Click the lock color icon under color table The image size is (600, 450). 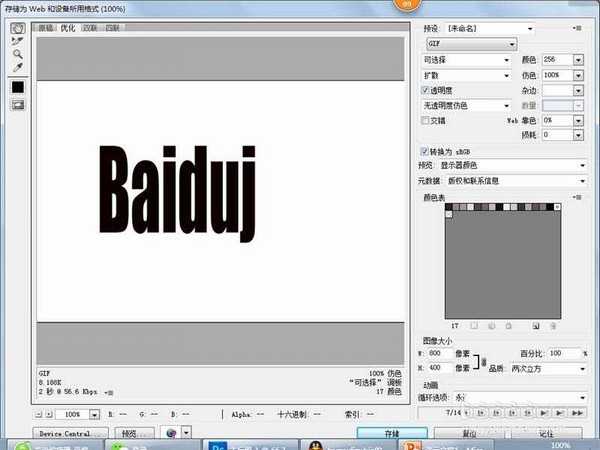[509, 326]
